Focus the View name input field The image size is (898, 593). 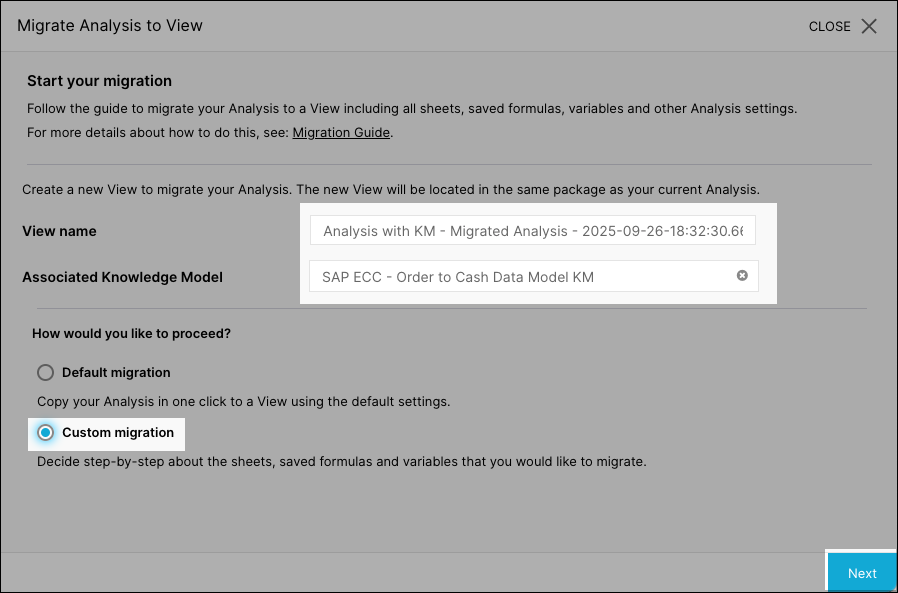tap(532, 232)
